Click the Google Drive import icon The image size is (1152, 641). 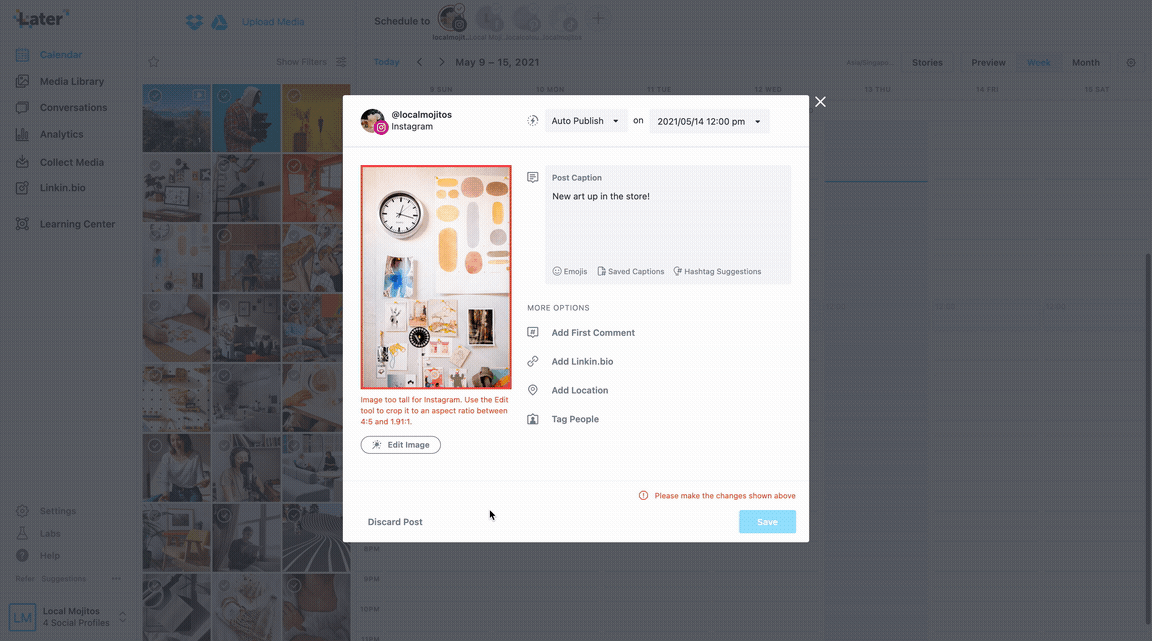point(220,22)
